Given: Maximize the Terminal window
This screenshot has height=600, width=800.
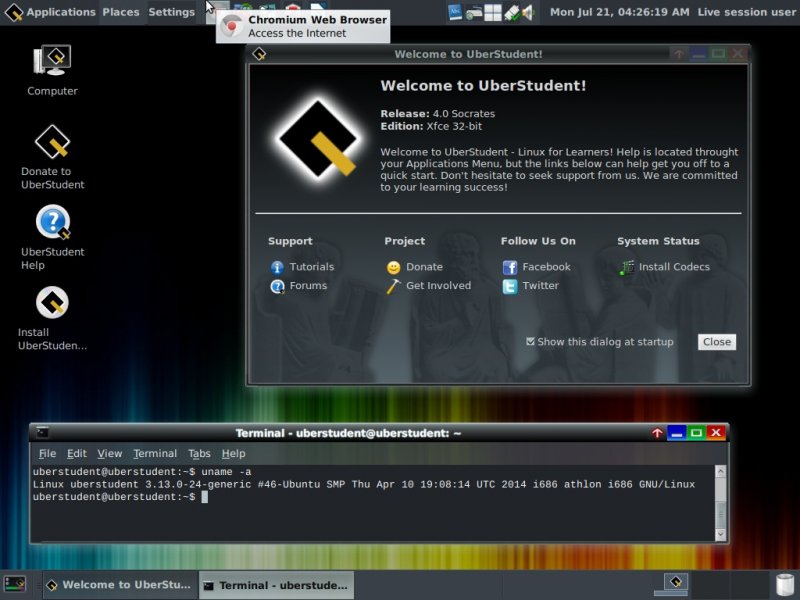Looking at the screenshot, I should pyautogui.click(x=696, y=433).
